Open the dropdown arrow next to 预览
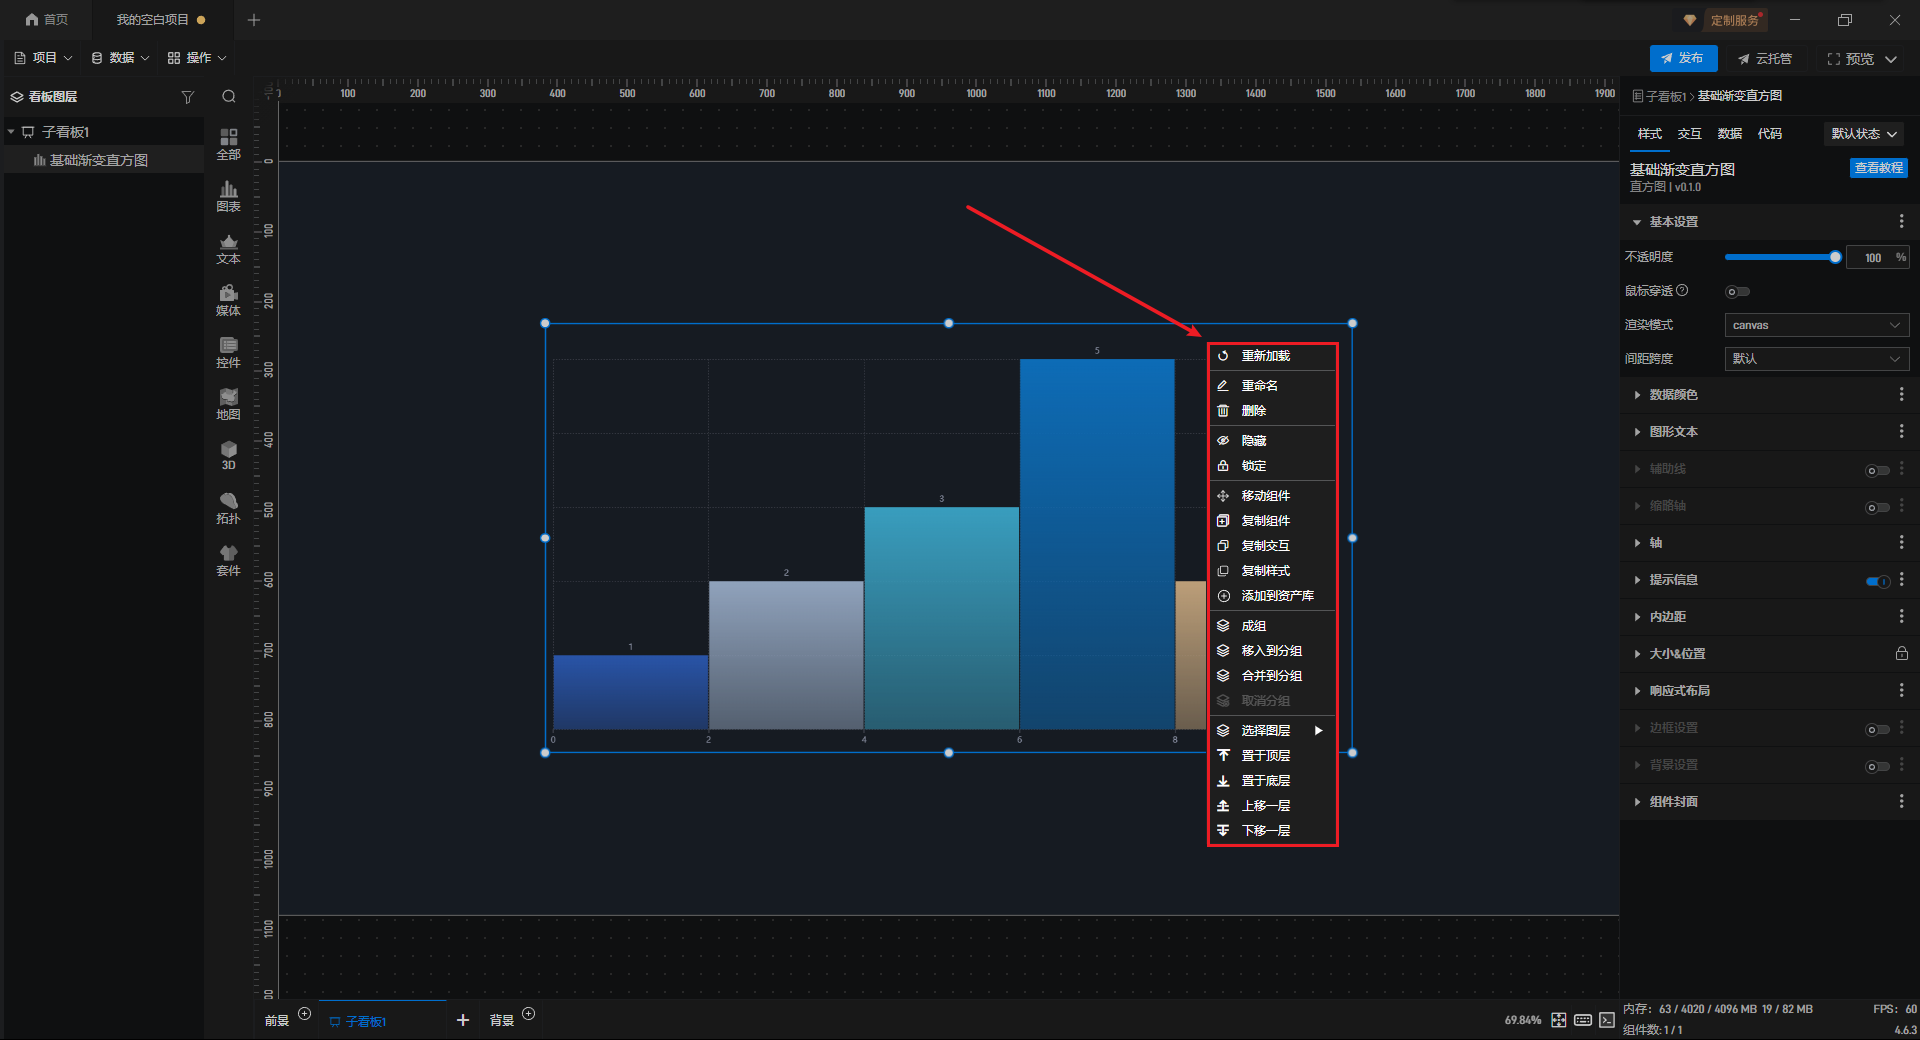Screen dimensions: 1920x1040 1891,59
